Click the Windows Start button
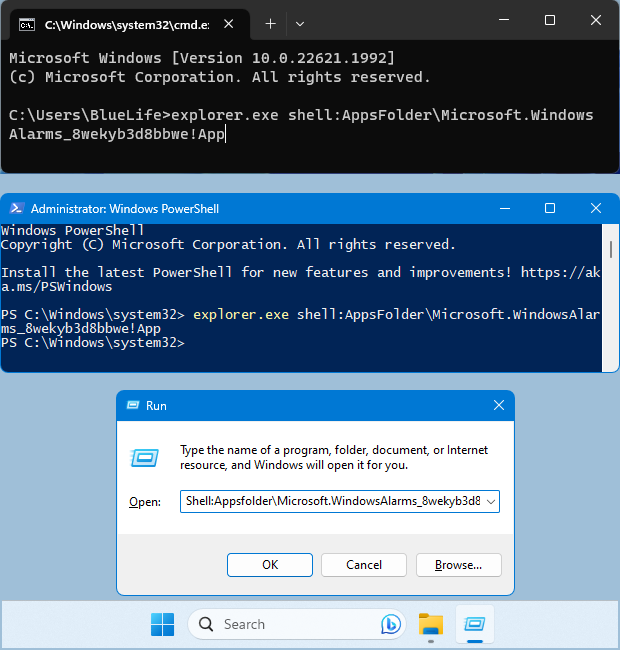The width and height of the screenshot is (620, 650). (162, 624)
